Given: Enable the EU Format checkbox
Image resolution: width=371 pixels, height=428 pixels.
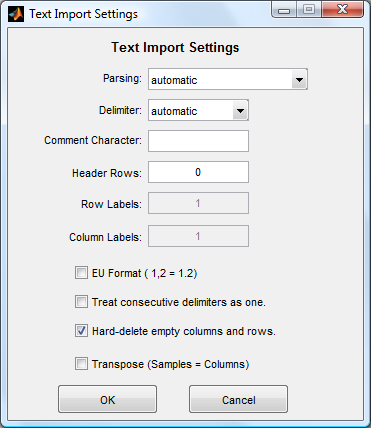Looking at the screenshot, I should tap(81, 273).
